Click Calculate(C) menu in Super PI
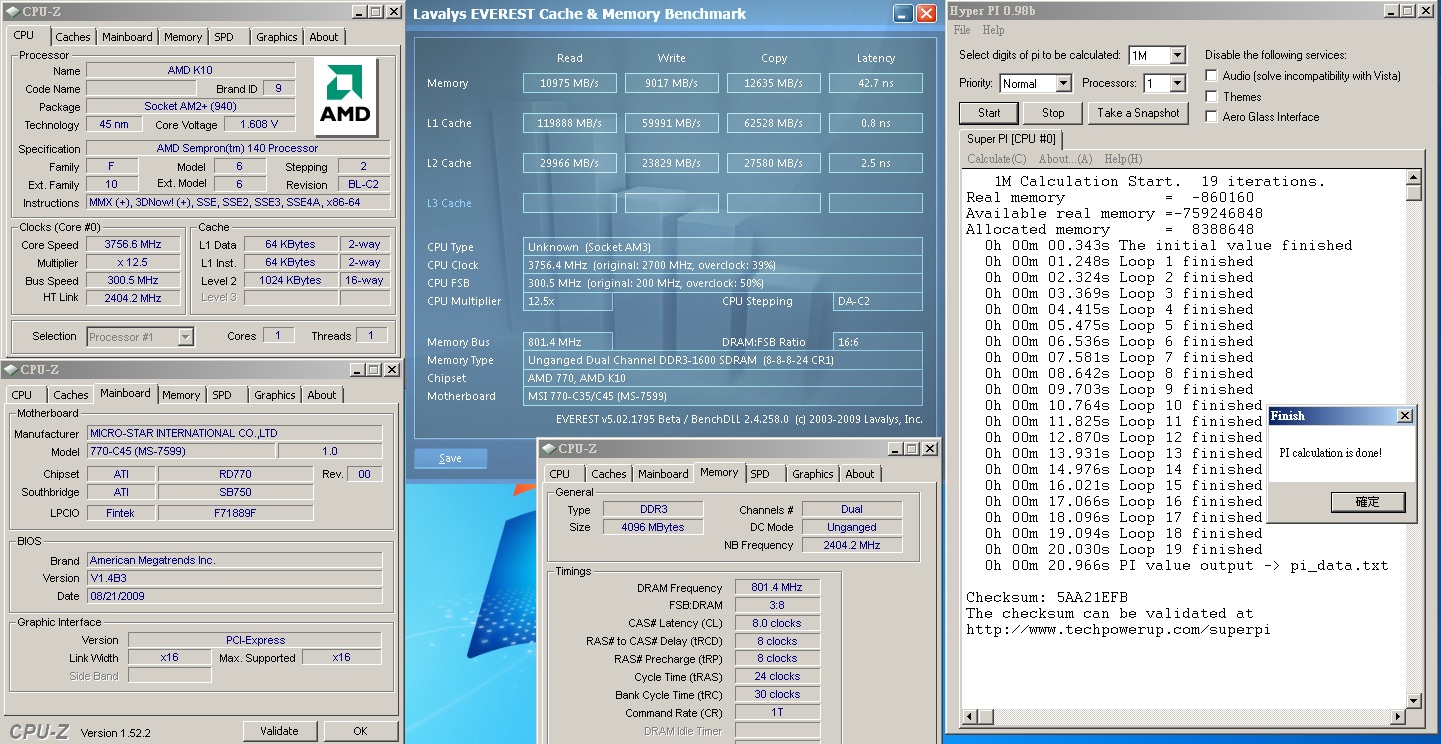This screenshot has height=744, width=1441. [x=997, y=159]
